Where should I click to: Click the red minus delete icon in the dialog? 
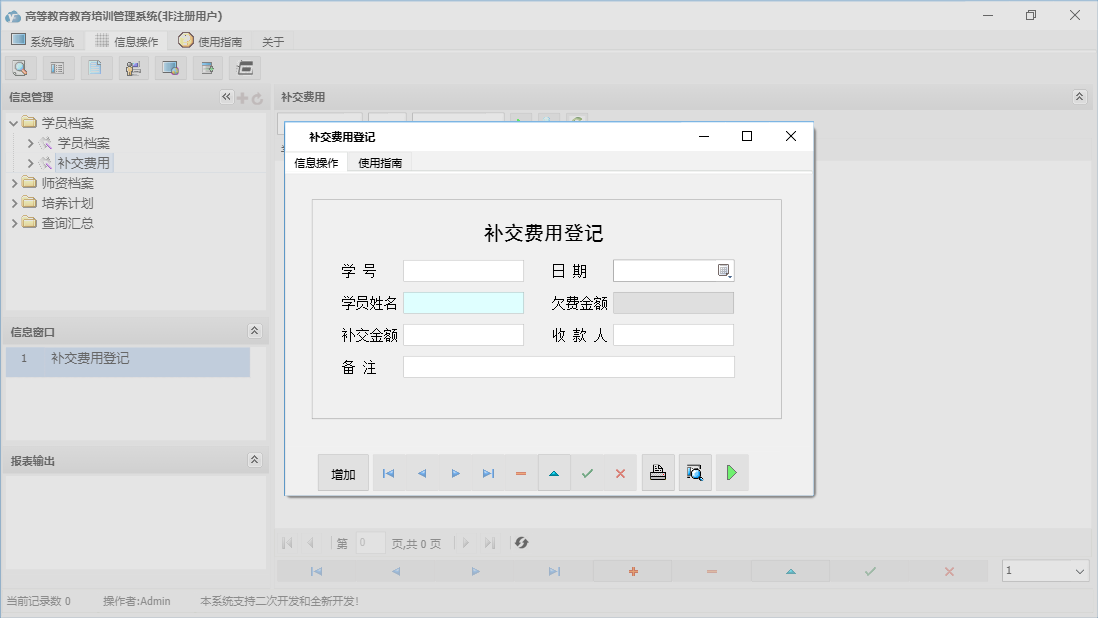[x=520, y=473]
